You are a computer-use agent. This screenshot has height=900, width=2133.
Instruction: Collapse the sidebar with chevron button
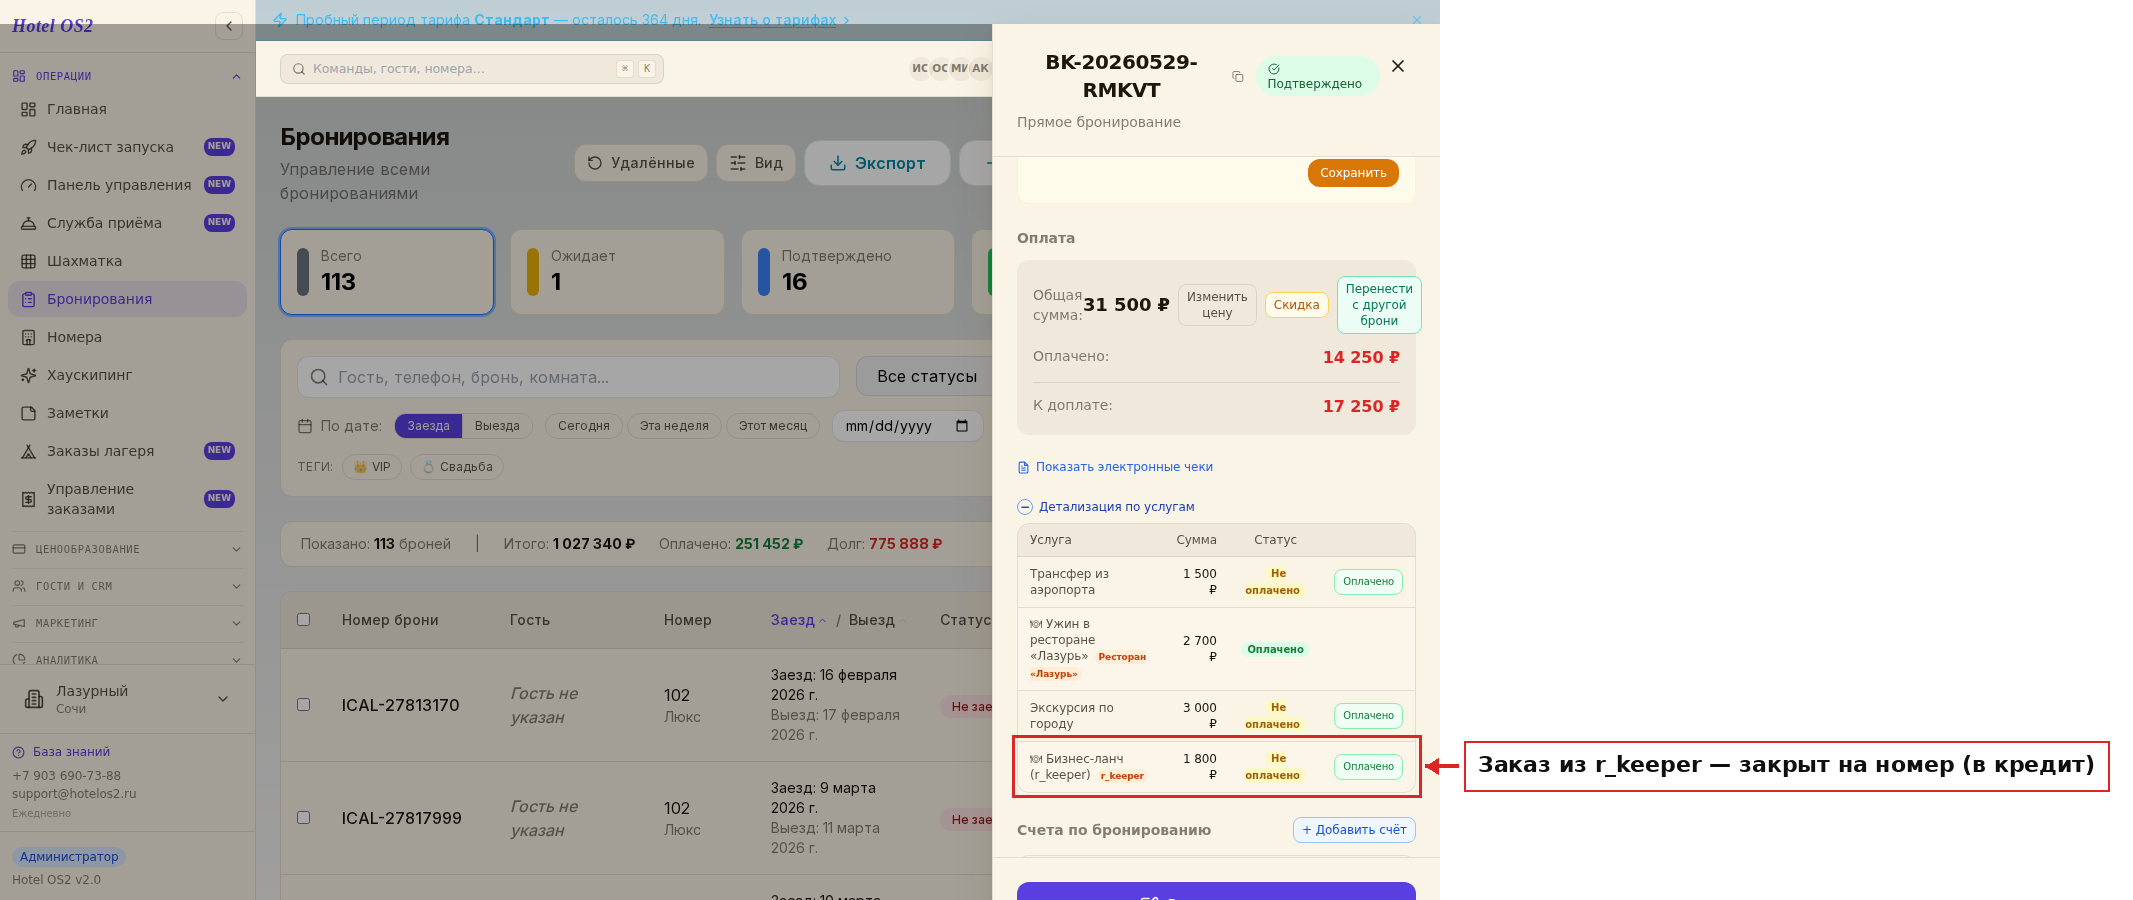point(229,26)
